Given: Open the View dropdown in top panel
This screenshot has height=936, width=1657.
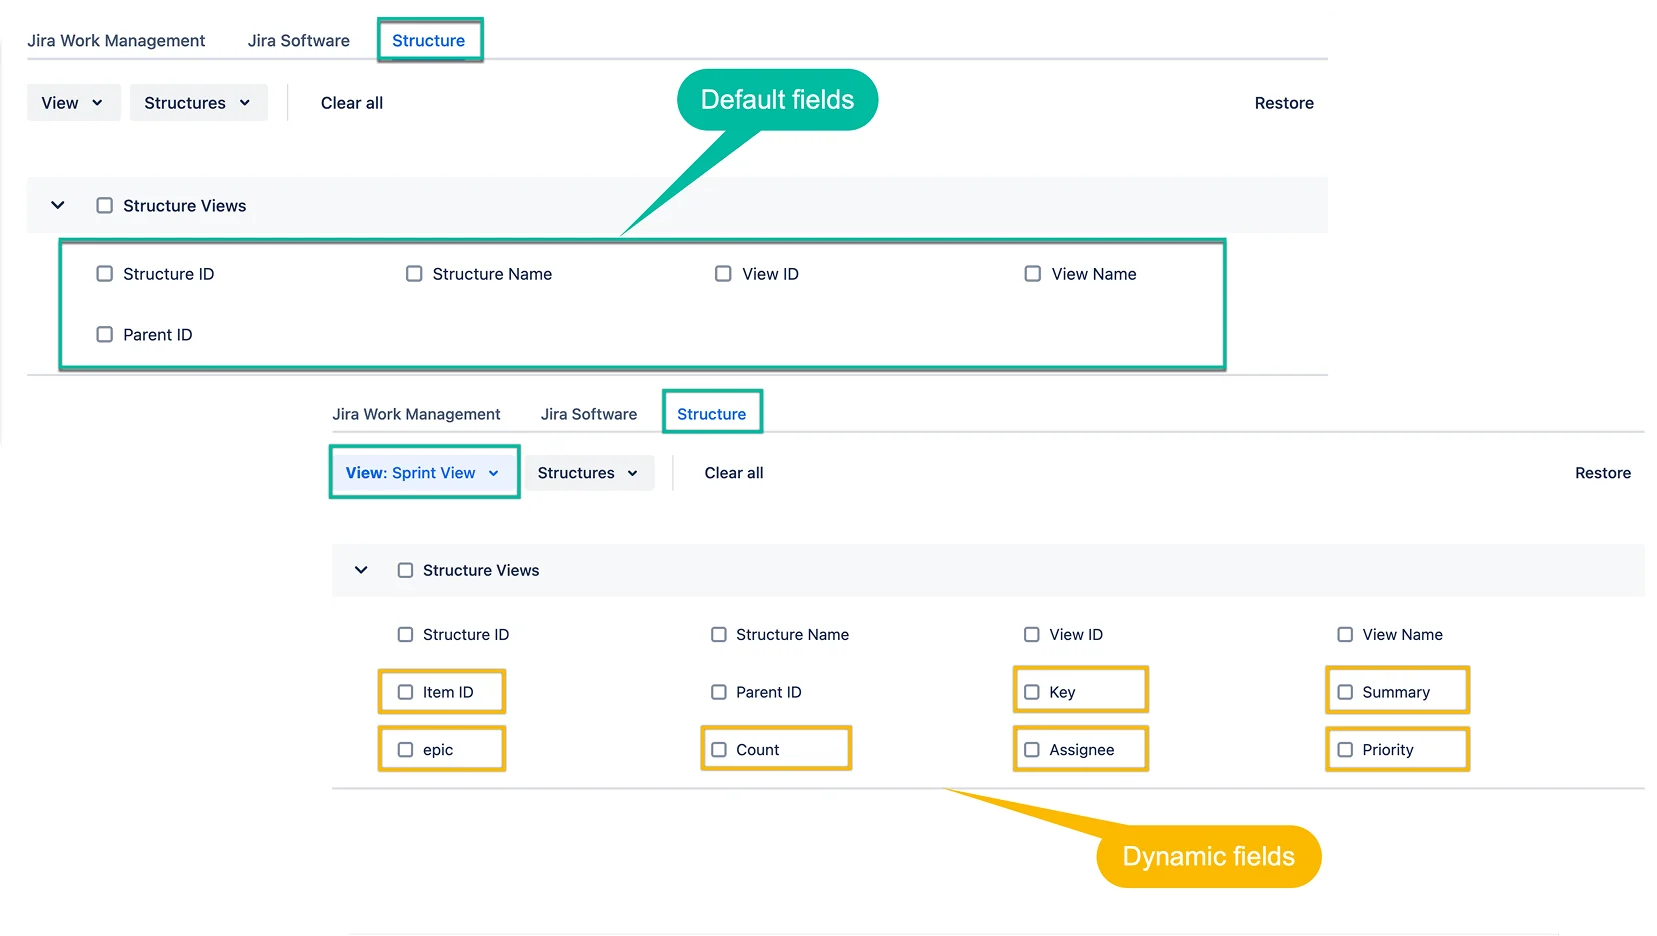Looking at the screenshot, I should pyautogui.click(x=73, y=103).
